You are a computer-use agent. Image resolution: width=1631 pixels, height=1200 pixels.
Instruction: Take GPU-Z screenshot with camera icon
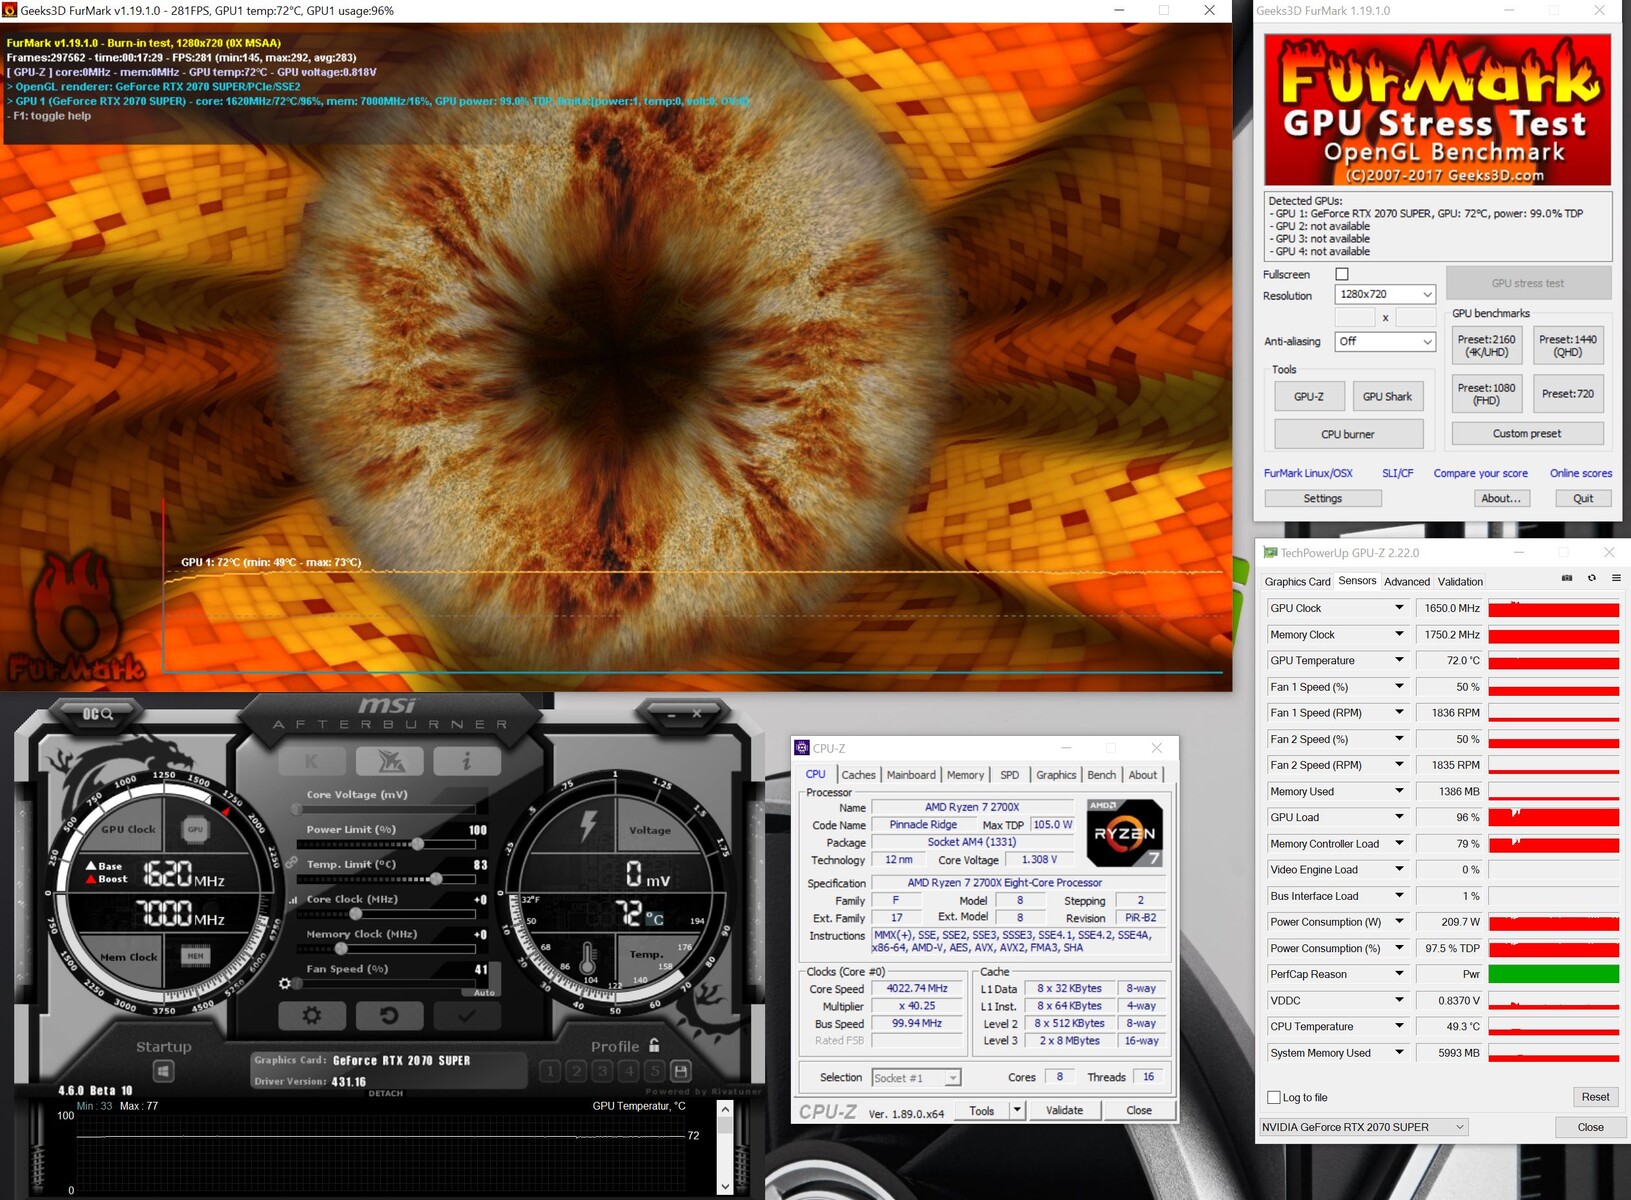point(1567,578)
